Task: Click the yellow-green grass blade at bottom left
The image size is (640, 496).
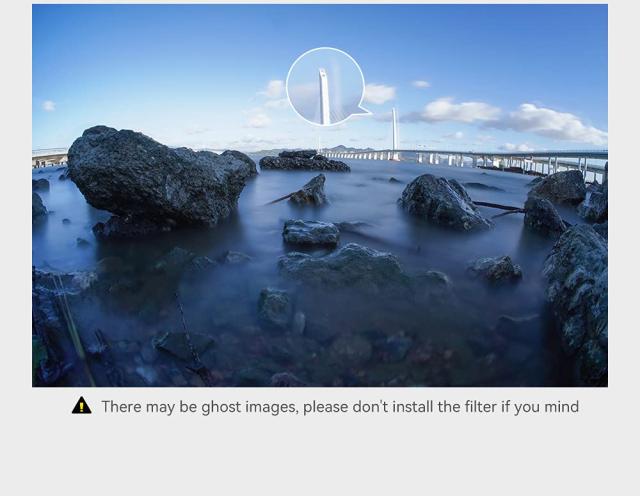Action: tap(76, 331)
